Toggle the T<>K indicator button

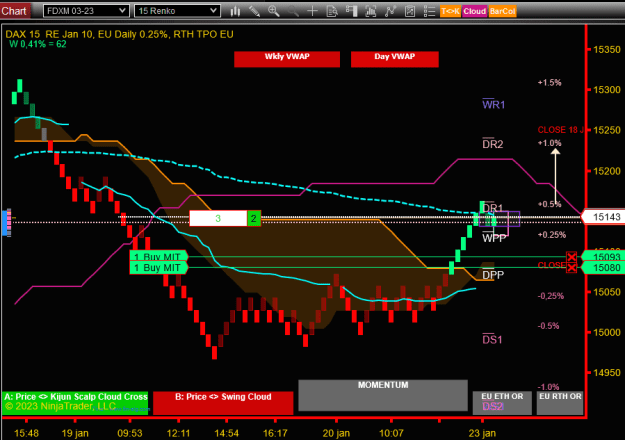pos(450,11)
